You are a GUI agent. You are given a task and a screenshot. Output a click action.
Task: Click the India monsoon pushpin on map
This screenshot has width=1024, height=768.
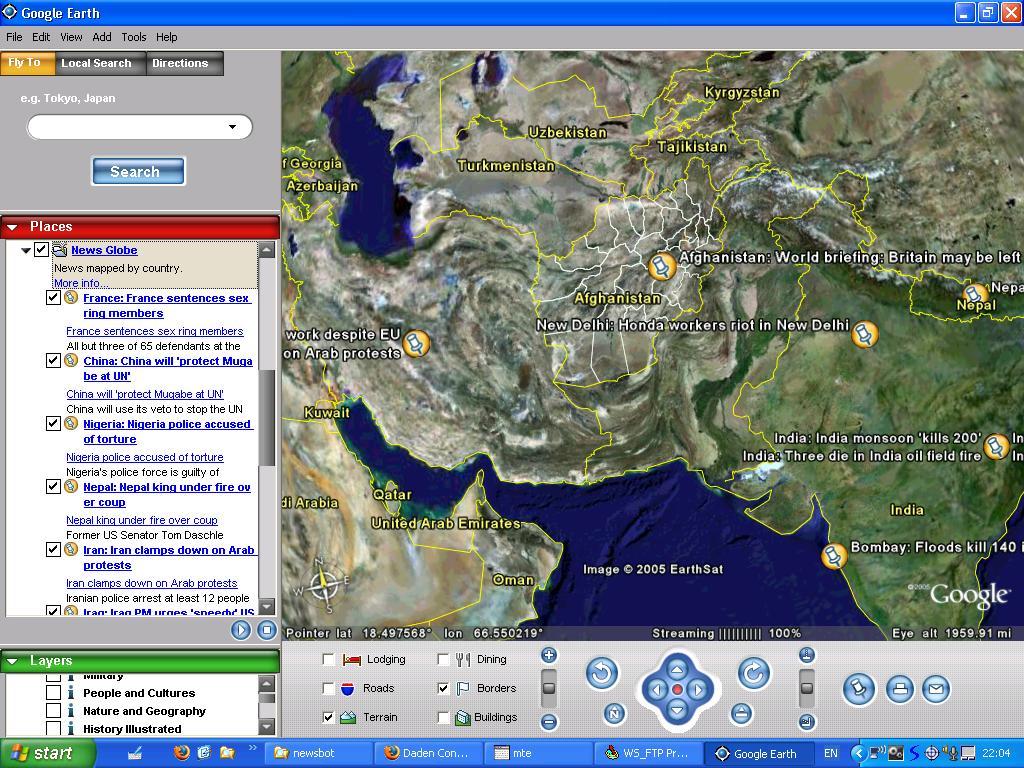[x=996, y=447]
